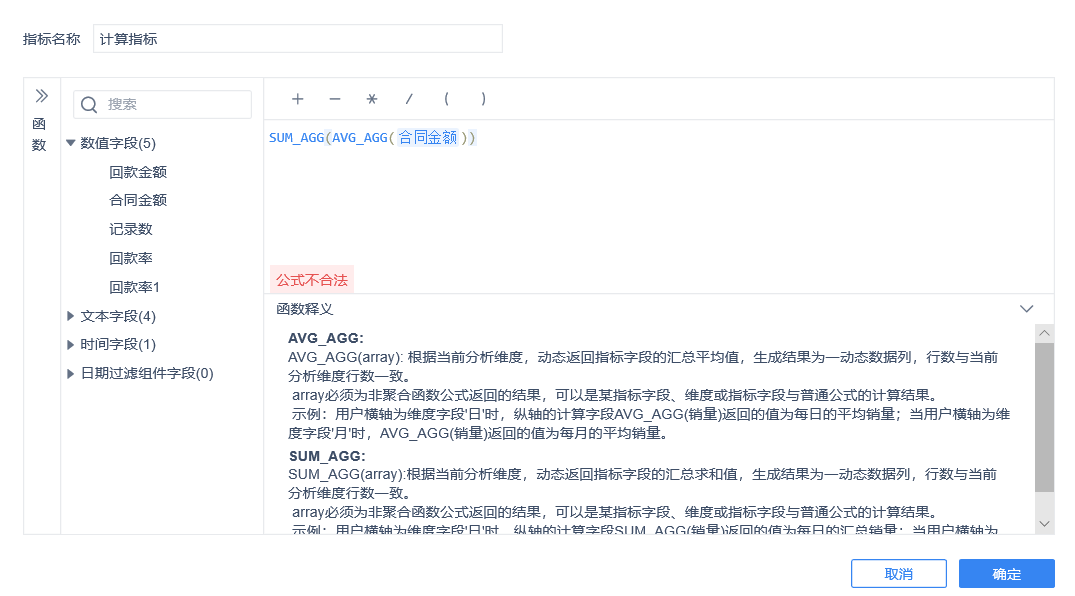The height and width of the screenshot is (596, 1075).
Task: Focus the 搜索 field search box
Action: tap(162, 104)
